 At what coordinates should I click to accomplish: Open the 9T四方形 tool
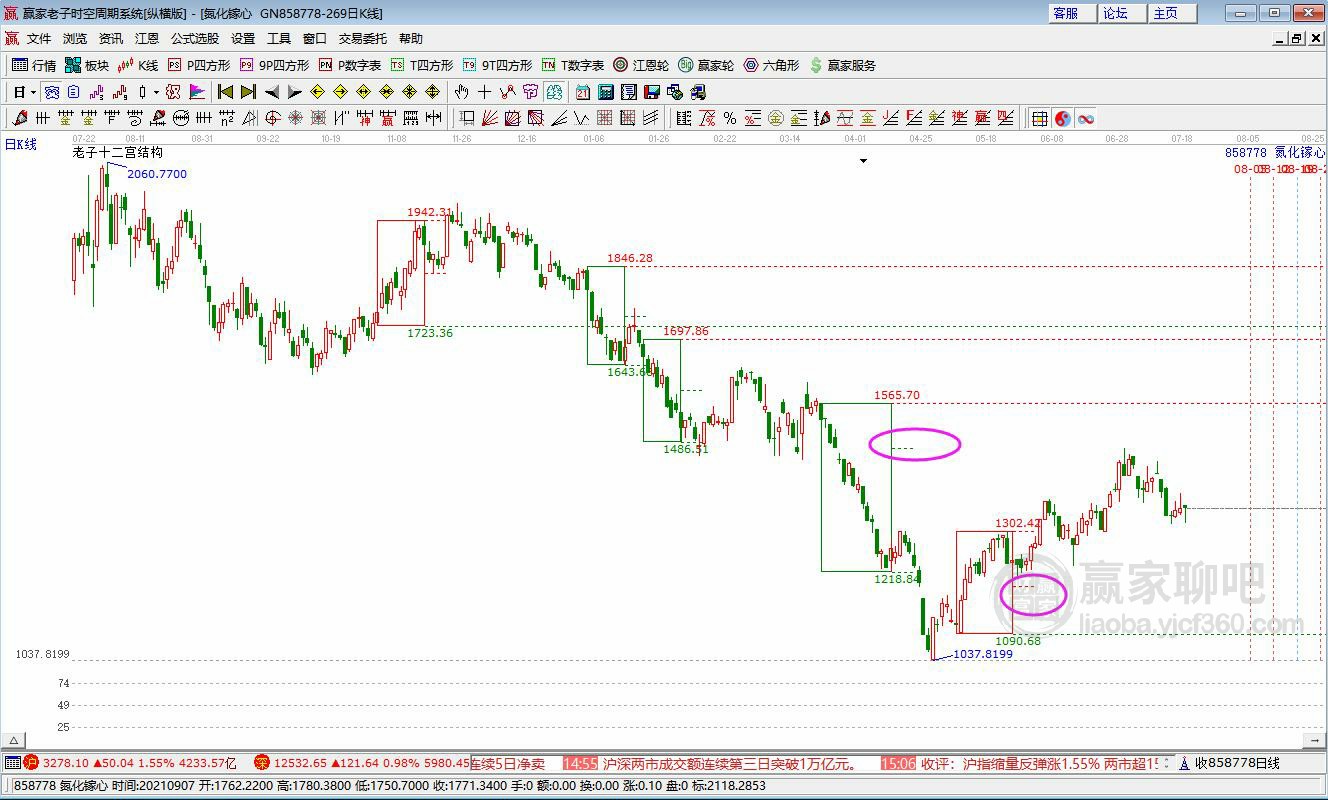[497, 65]
